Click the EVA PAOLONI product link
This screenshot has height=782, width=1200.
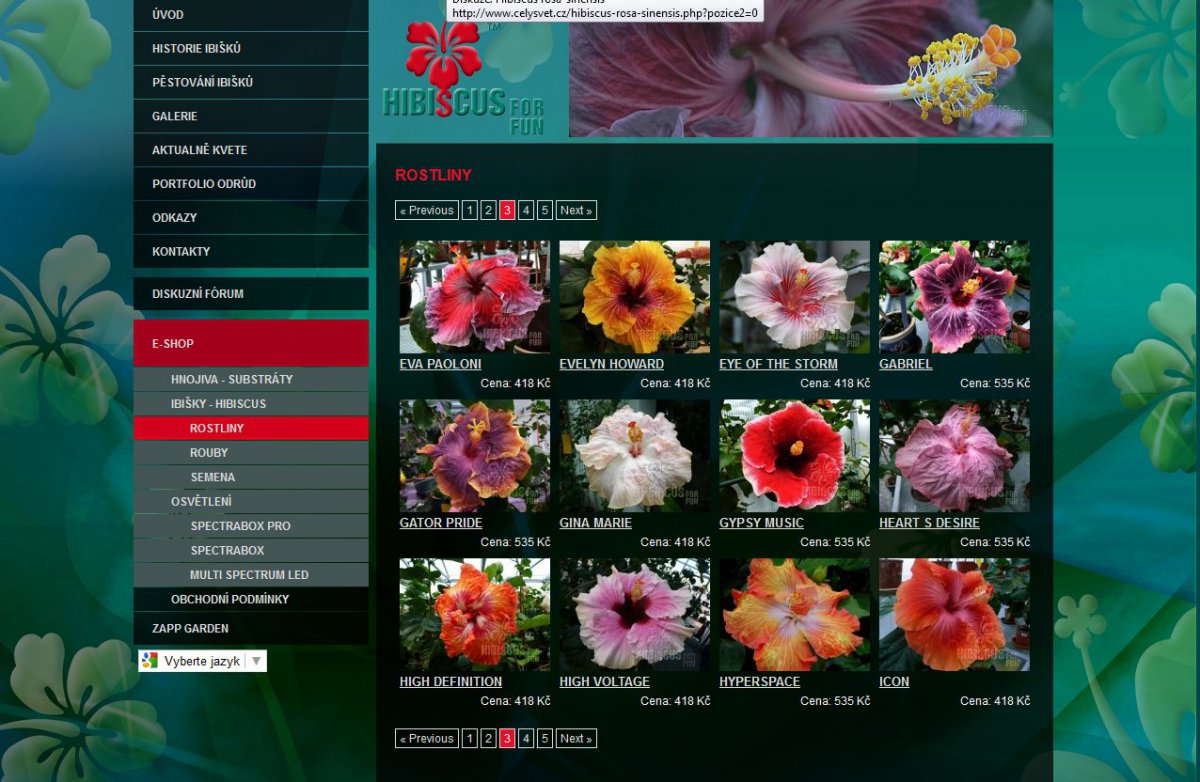click(x=440, y=364)
